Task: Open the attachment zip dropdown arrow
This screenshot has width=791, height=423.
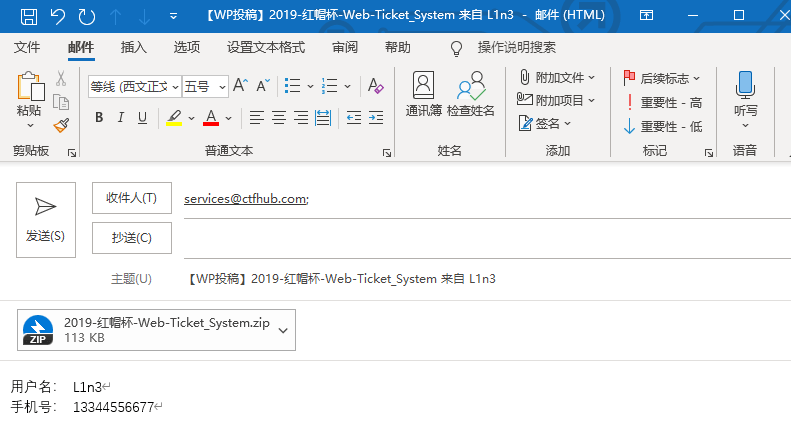Action: (x=282, y=329)
